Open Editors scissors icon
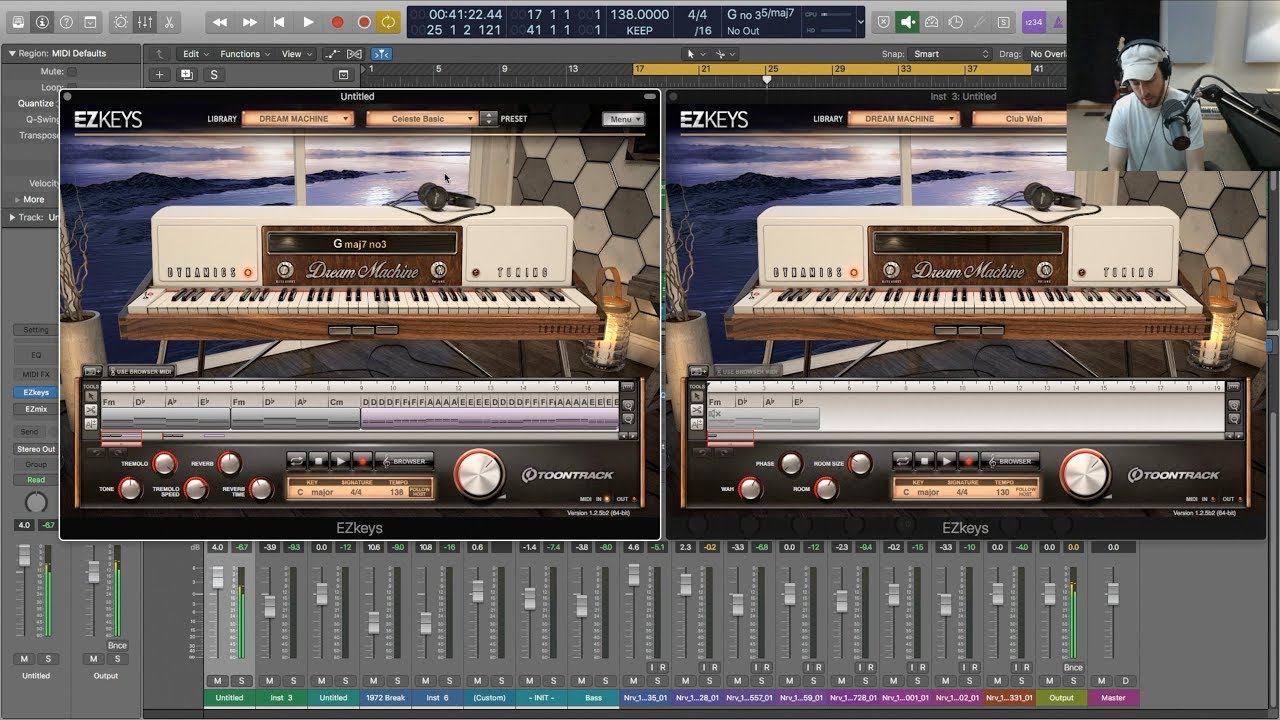The image size is (1280, 720). (168, 21)
